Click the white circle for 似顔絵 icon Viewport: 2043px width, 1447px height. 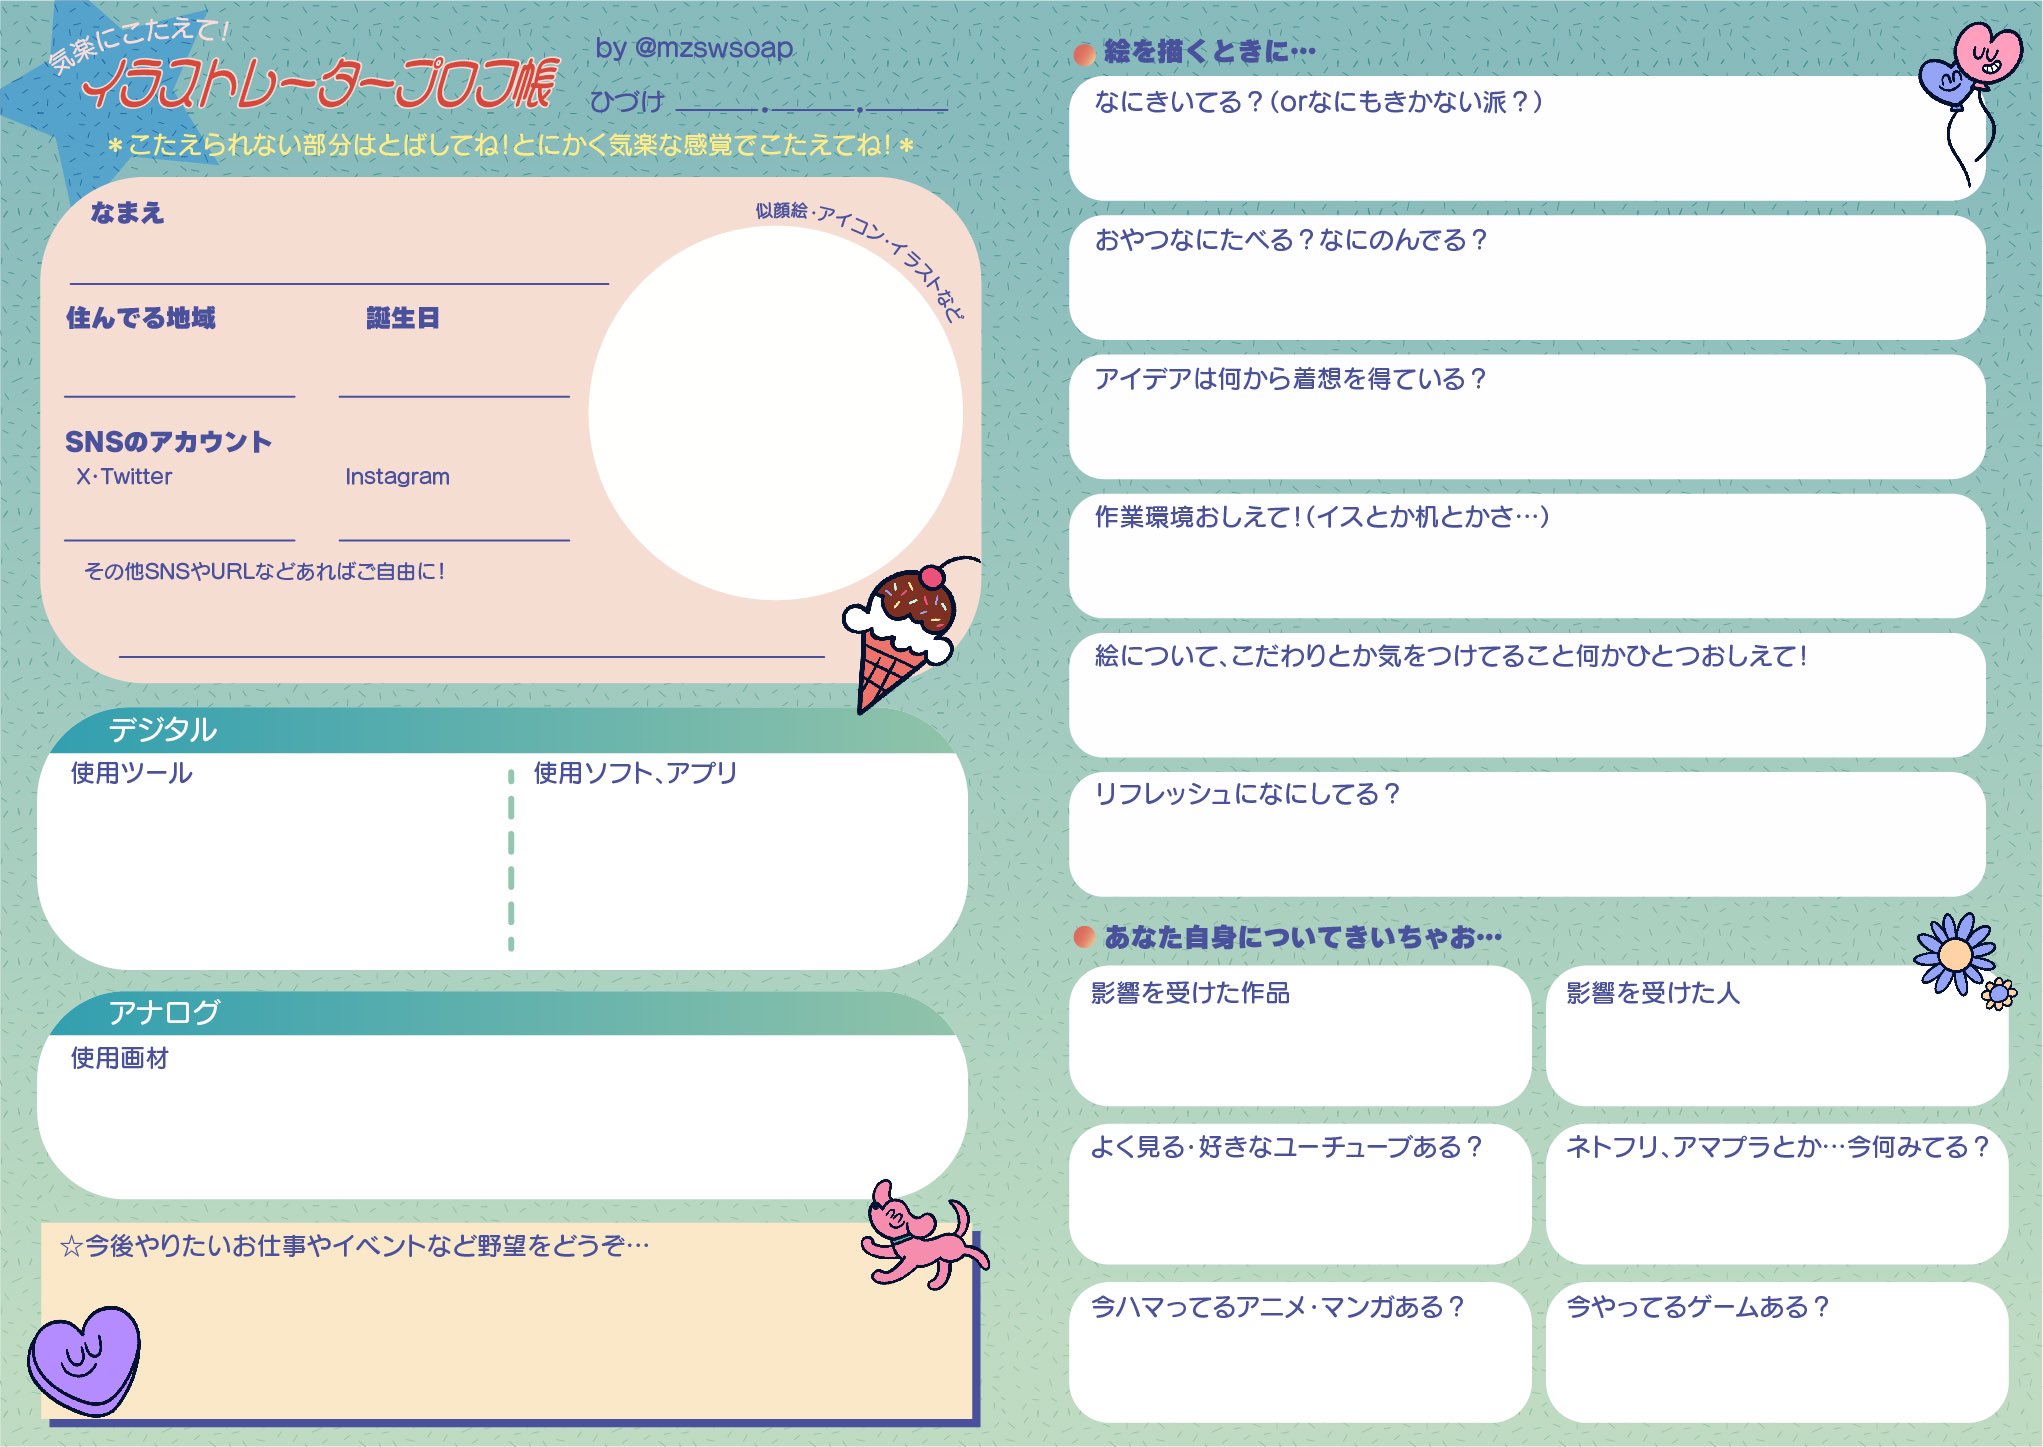point(775,413)
